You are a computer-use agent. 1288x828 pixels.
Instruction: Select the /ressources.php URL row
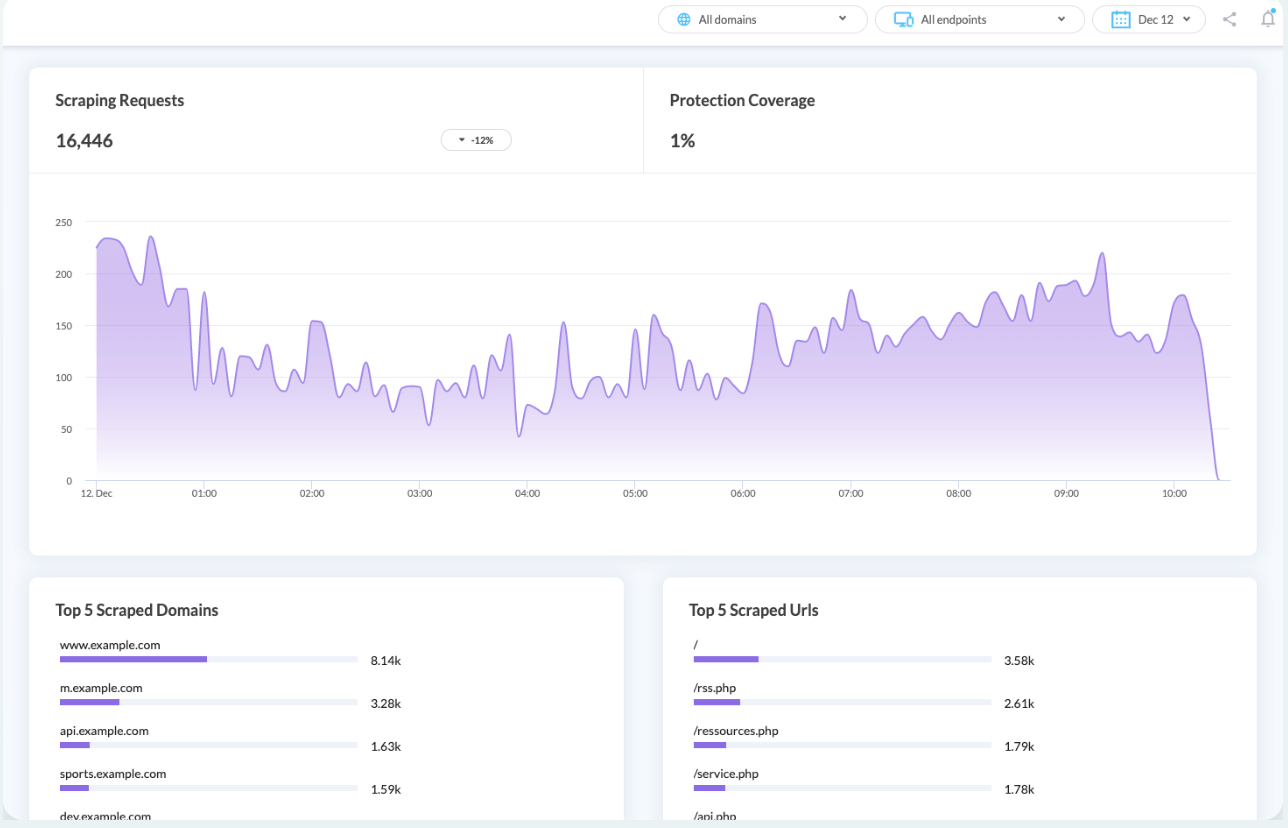pos(736,731)
